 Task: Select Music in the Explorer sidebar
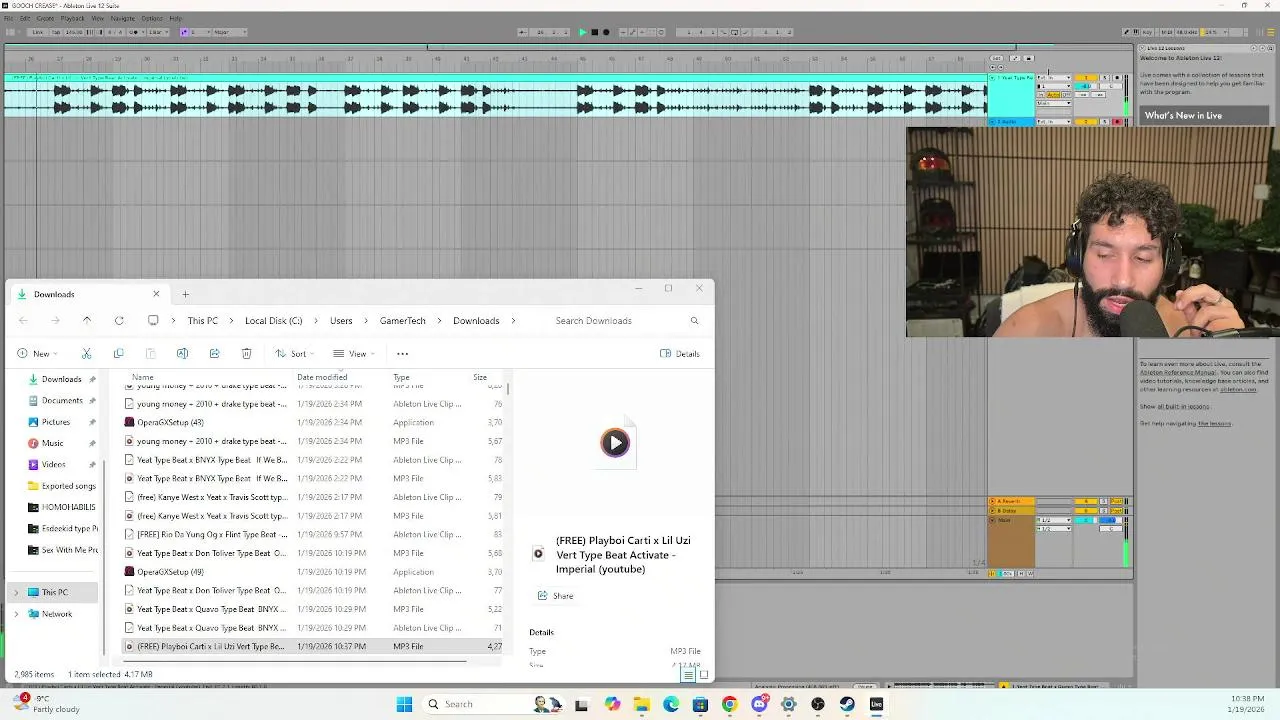(x=52, y=443)
